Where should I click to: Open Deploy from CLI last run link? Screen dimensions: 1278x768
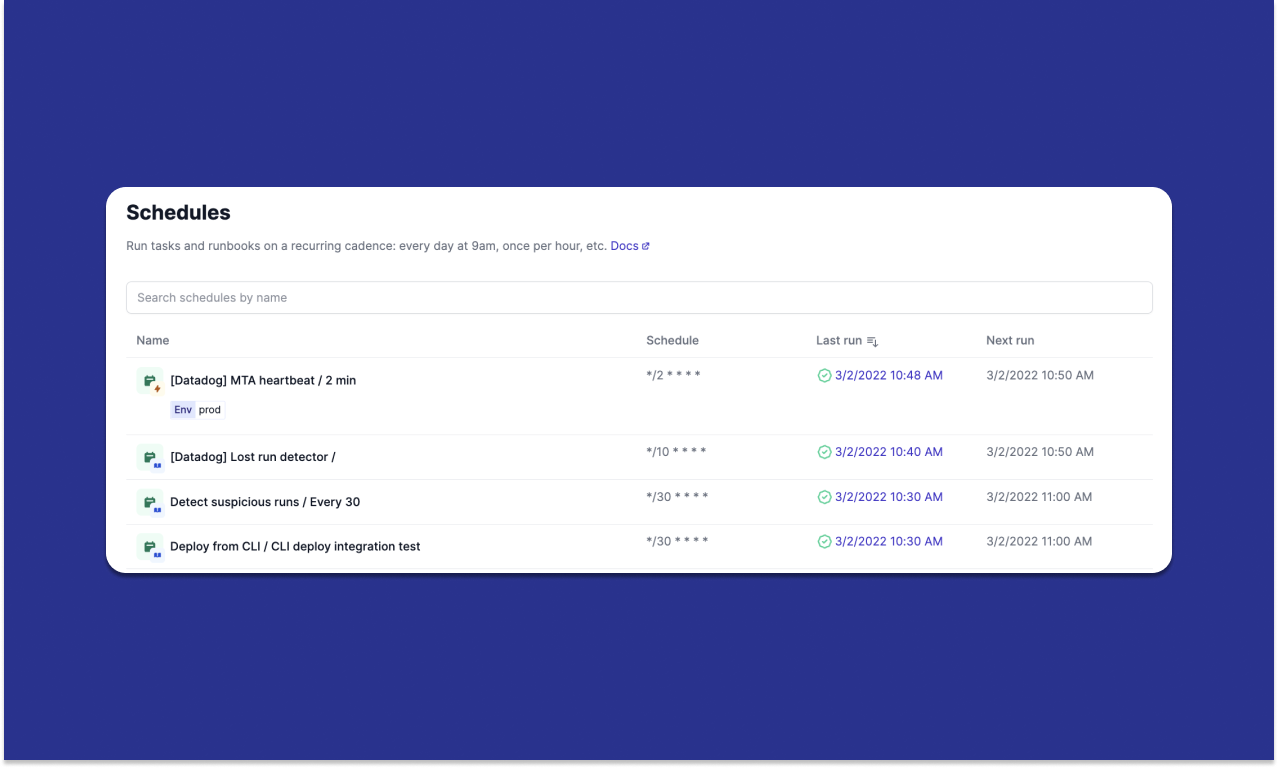(889, 541)
